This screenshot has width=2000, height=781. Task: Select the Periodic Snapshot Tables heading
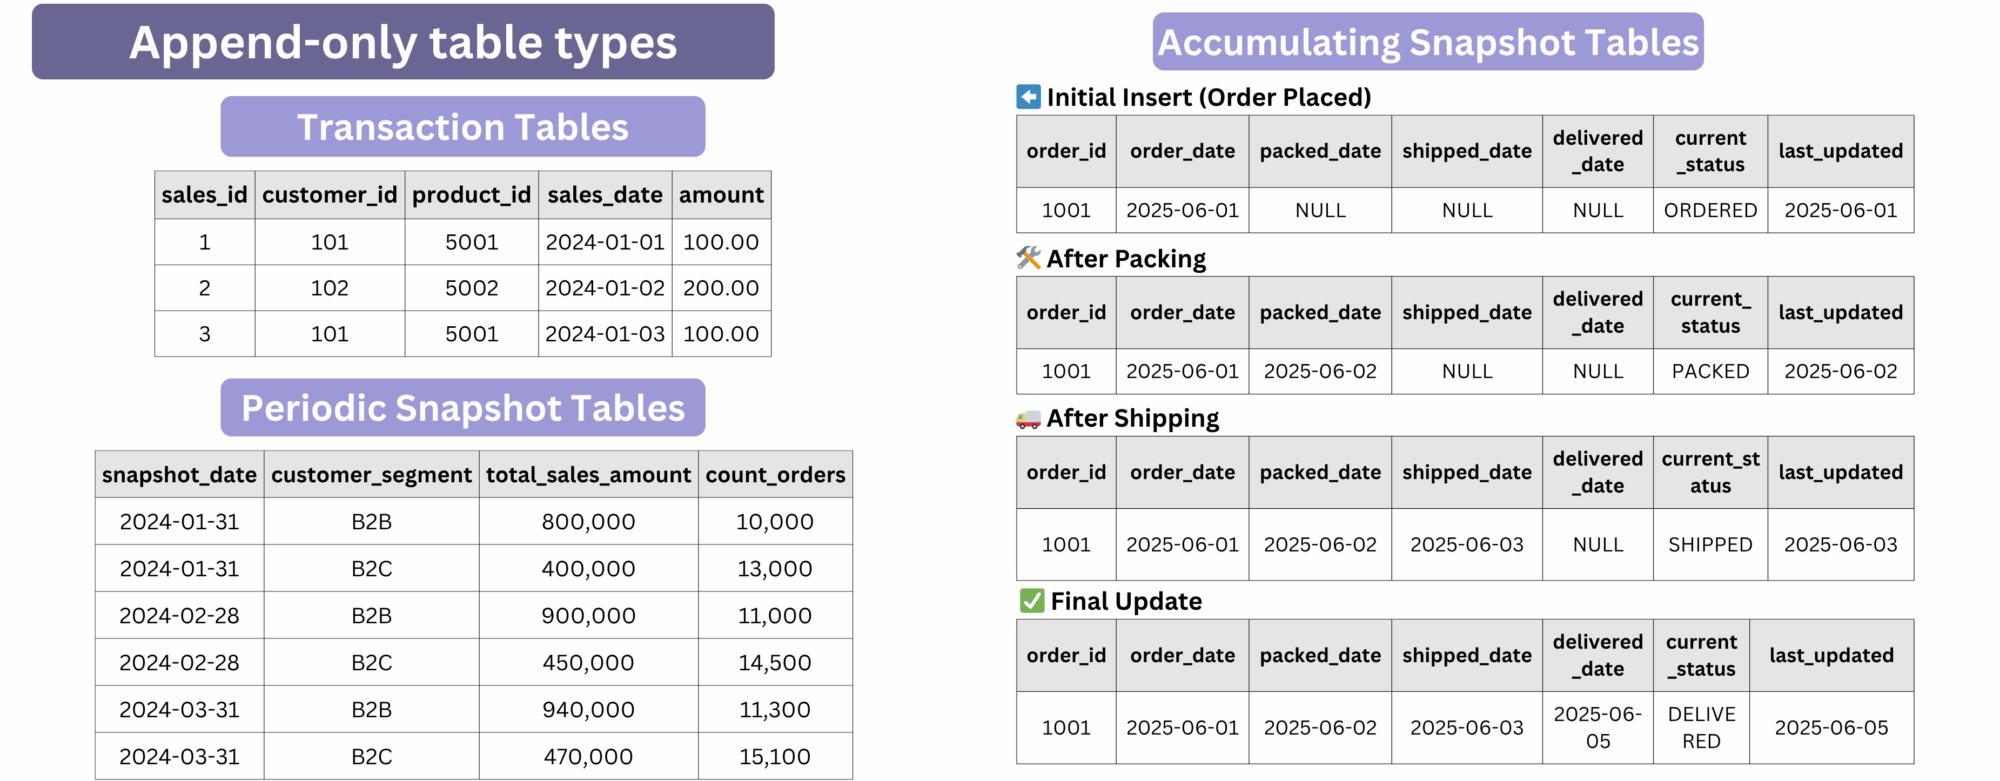click(462, 408)
